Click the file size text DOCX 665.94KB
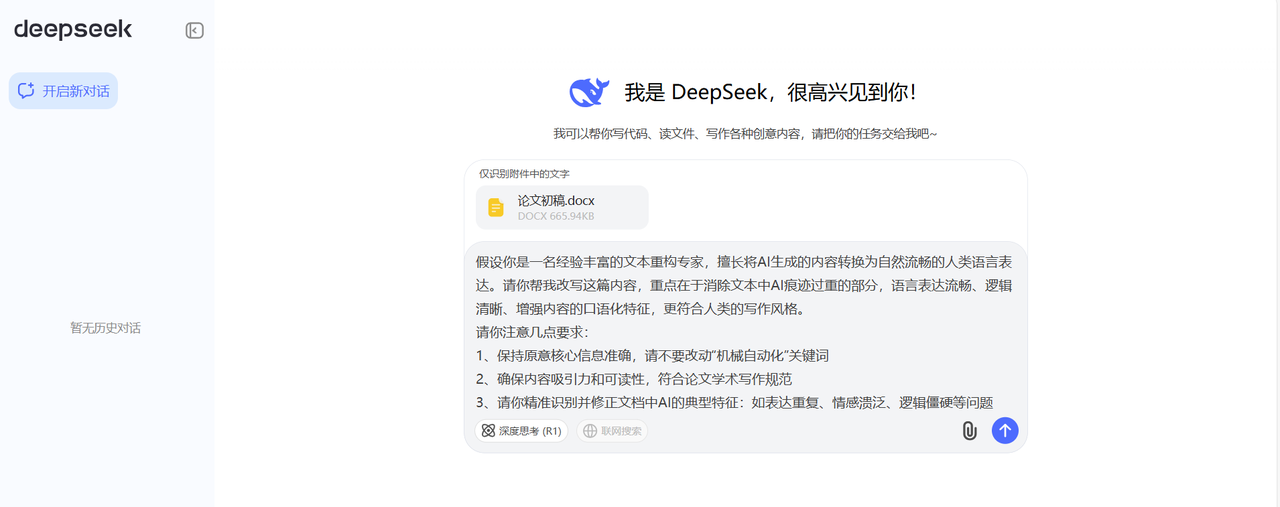The image size is (1280, 507). 556,216
